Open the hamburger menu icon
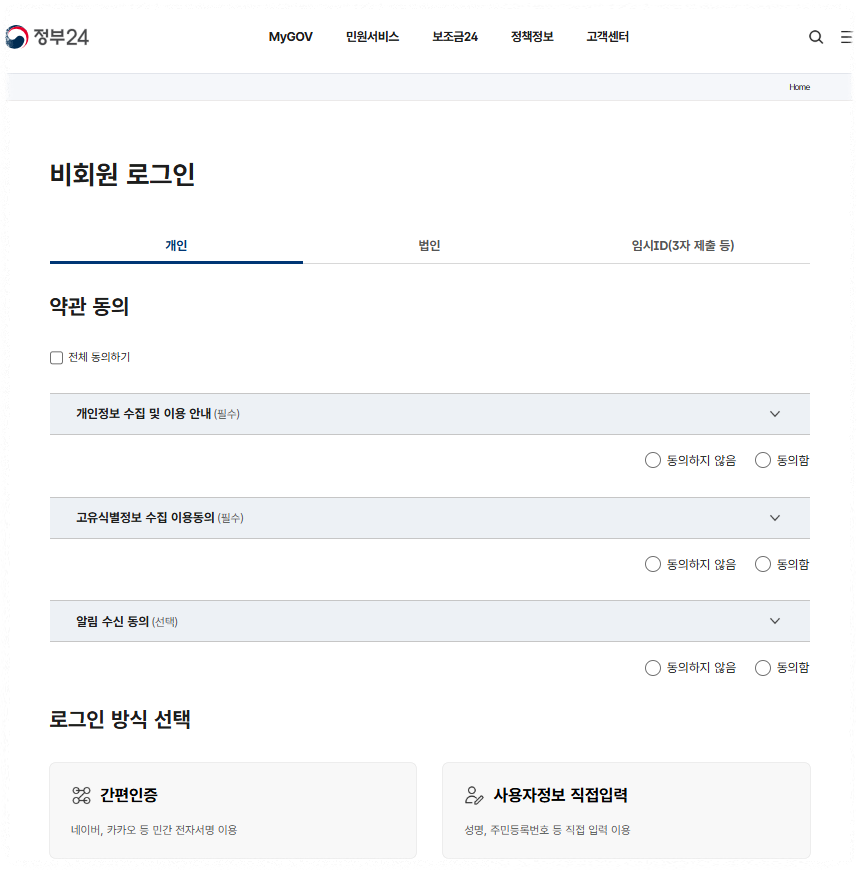Screen dimensions: 859x870 tap(845, 36)
